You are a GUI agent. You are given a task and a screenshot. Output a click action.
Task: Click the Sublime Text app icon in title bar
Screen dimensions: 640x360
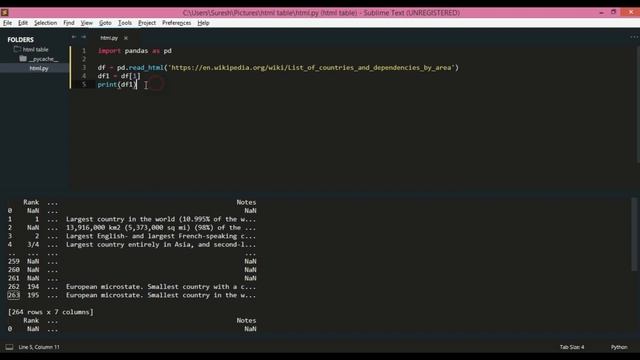pos(5,12)
